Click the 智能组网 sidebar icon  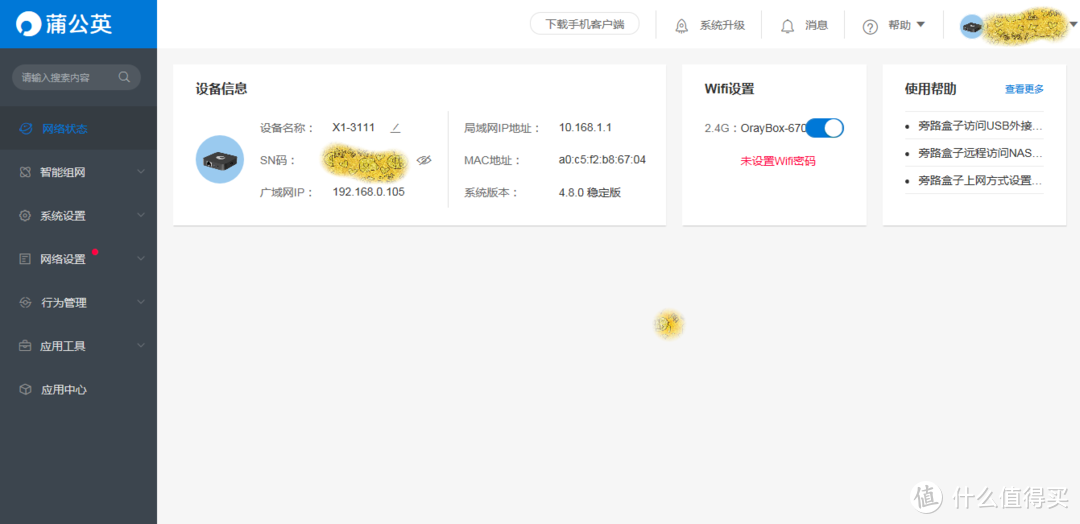point(25,172)
